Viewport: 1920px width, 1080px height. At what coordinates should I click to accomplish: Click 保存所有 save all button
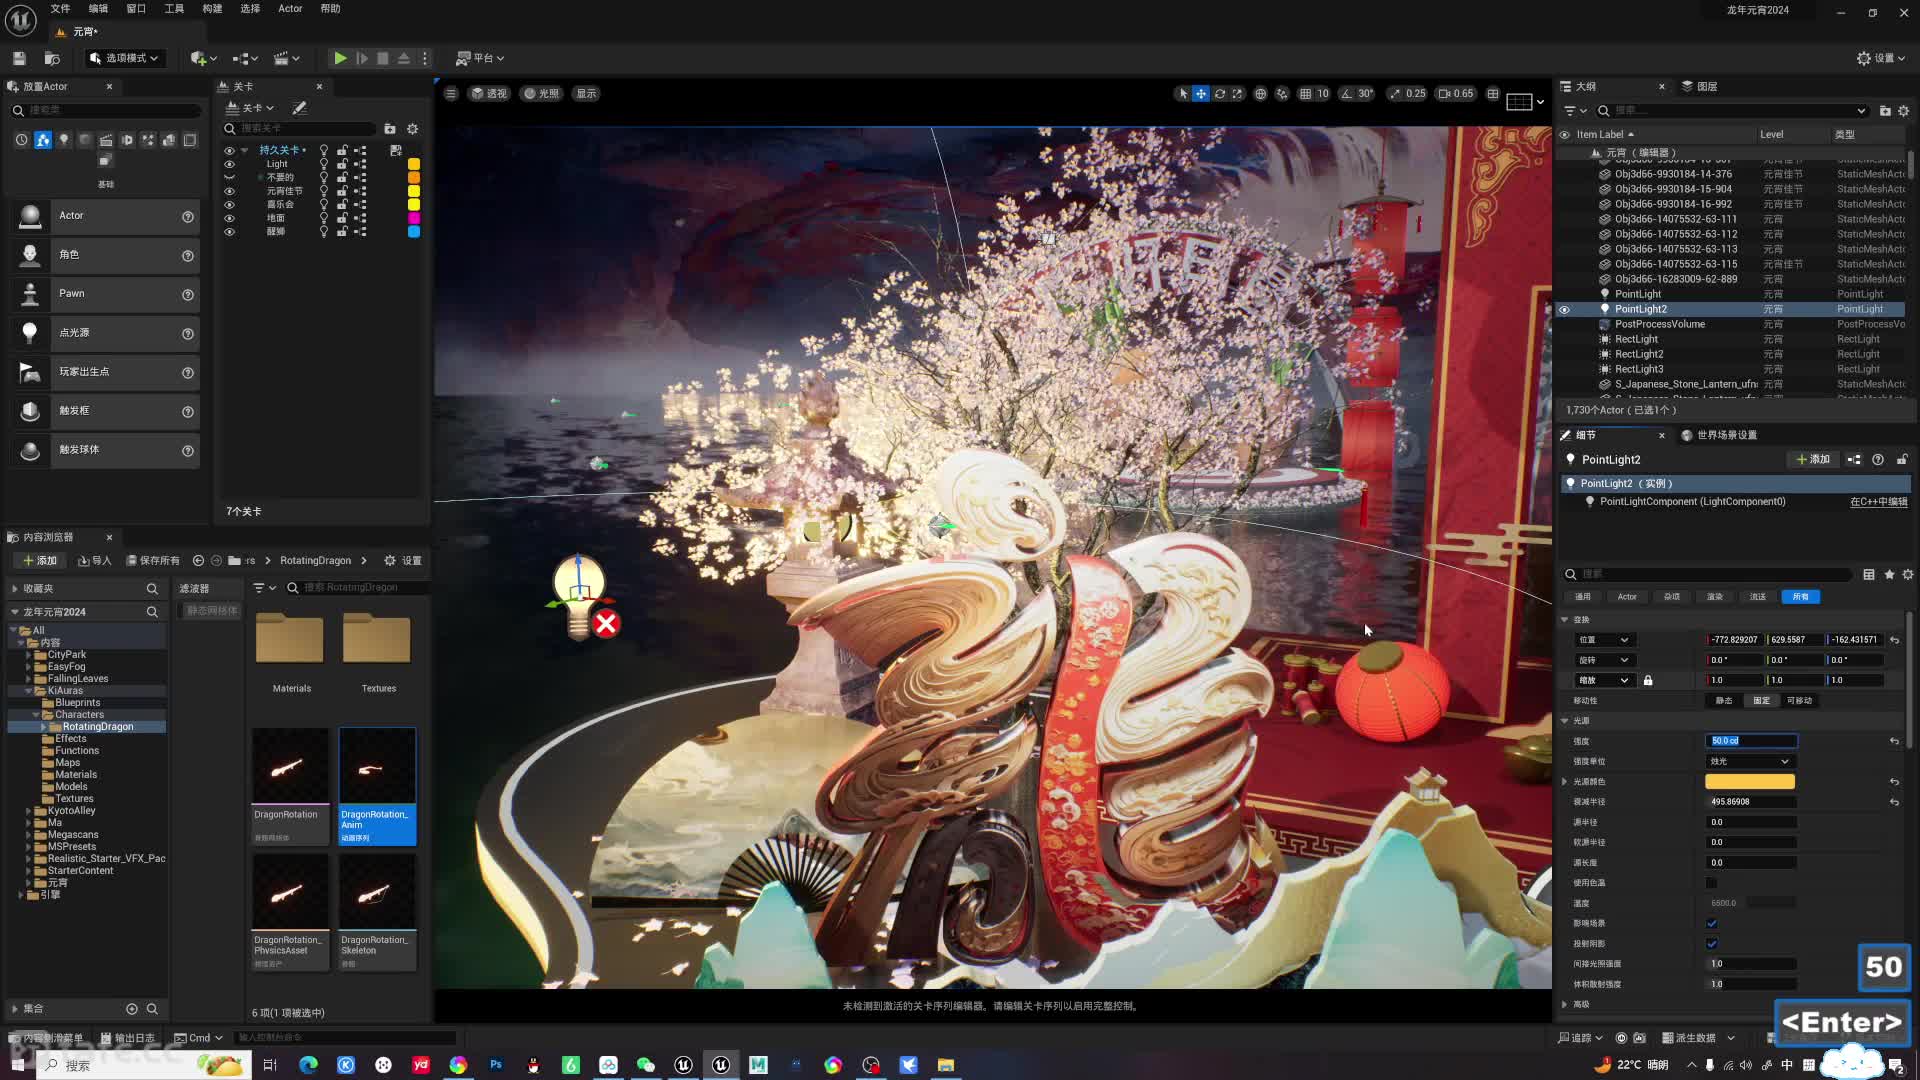point(153,561)
